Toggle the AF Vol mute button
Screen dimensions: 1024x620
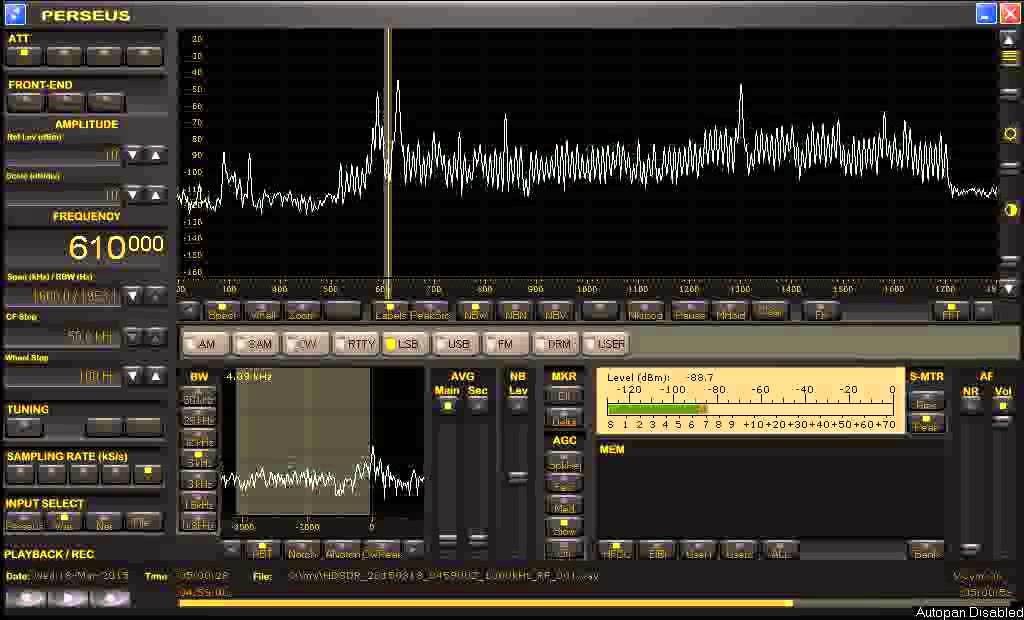(x=1002, y=406)
